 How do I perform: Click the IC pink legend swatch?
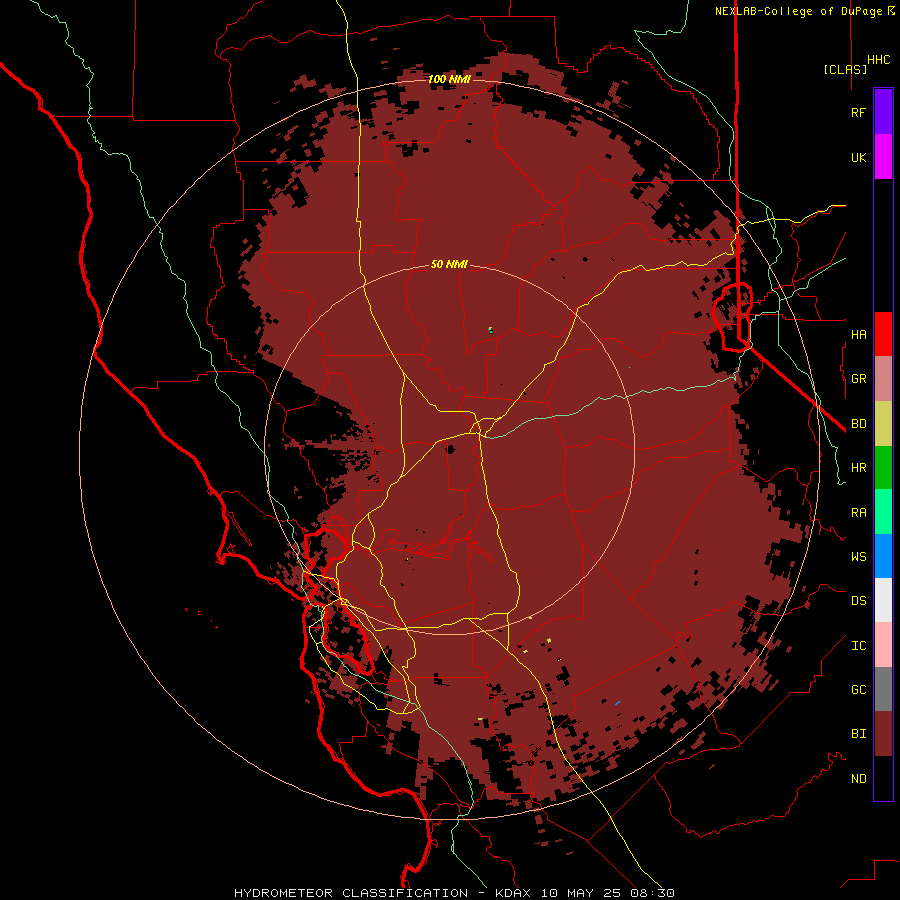[883, 645]
